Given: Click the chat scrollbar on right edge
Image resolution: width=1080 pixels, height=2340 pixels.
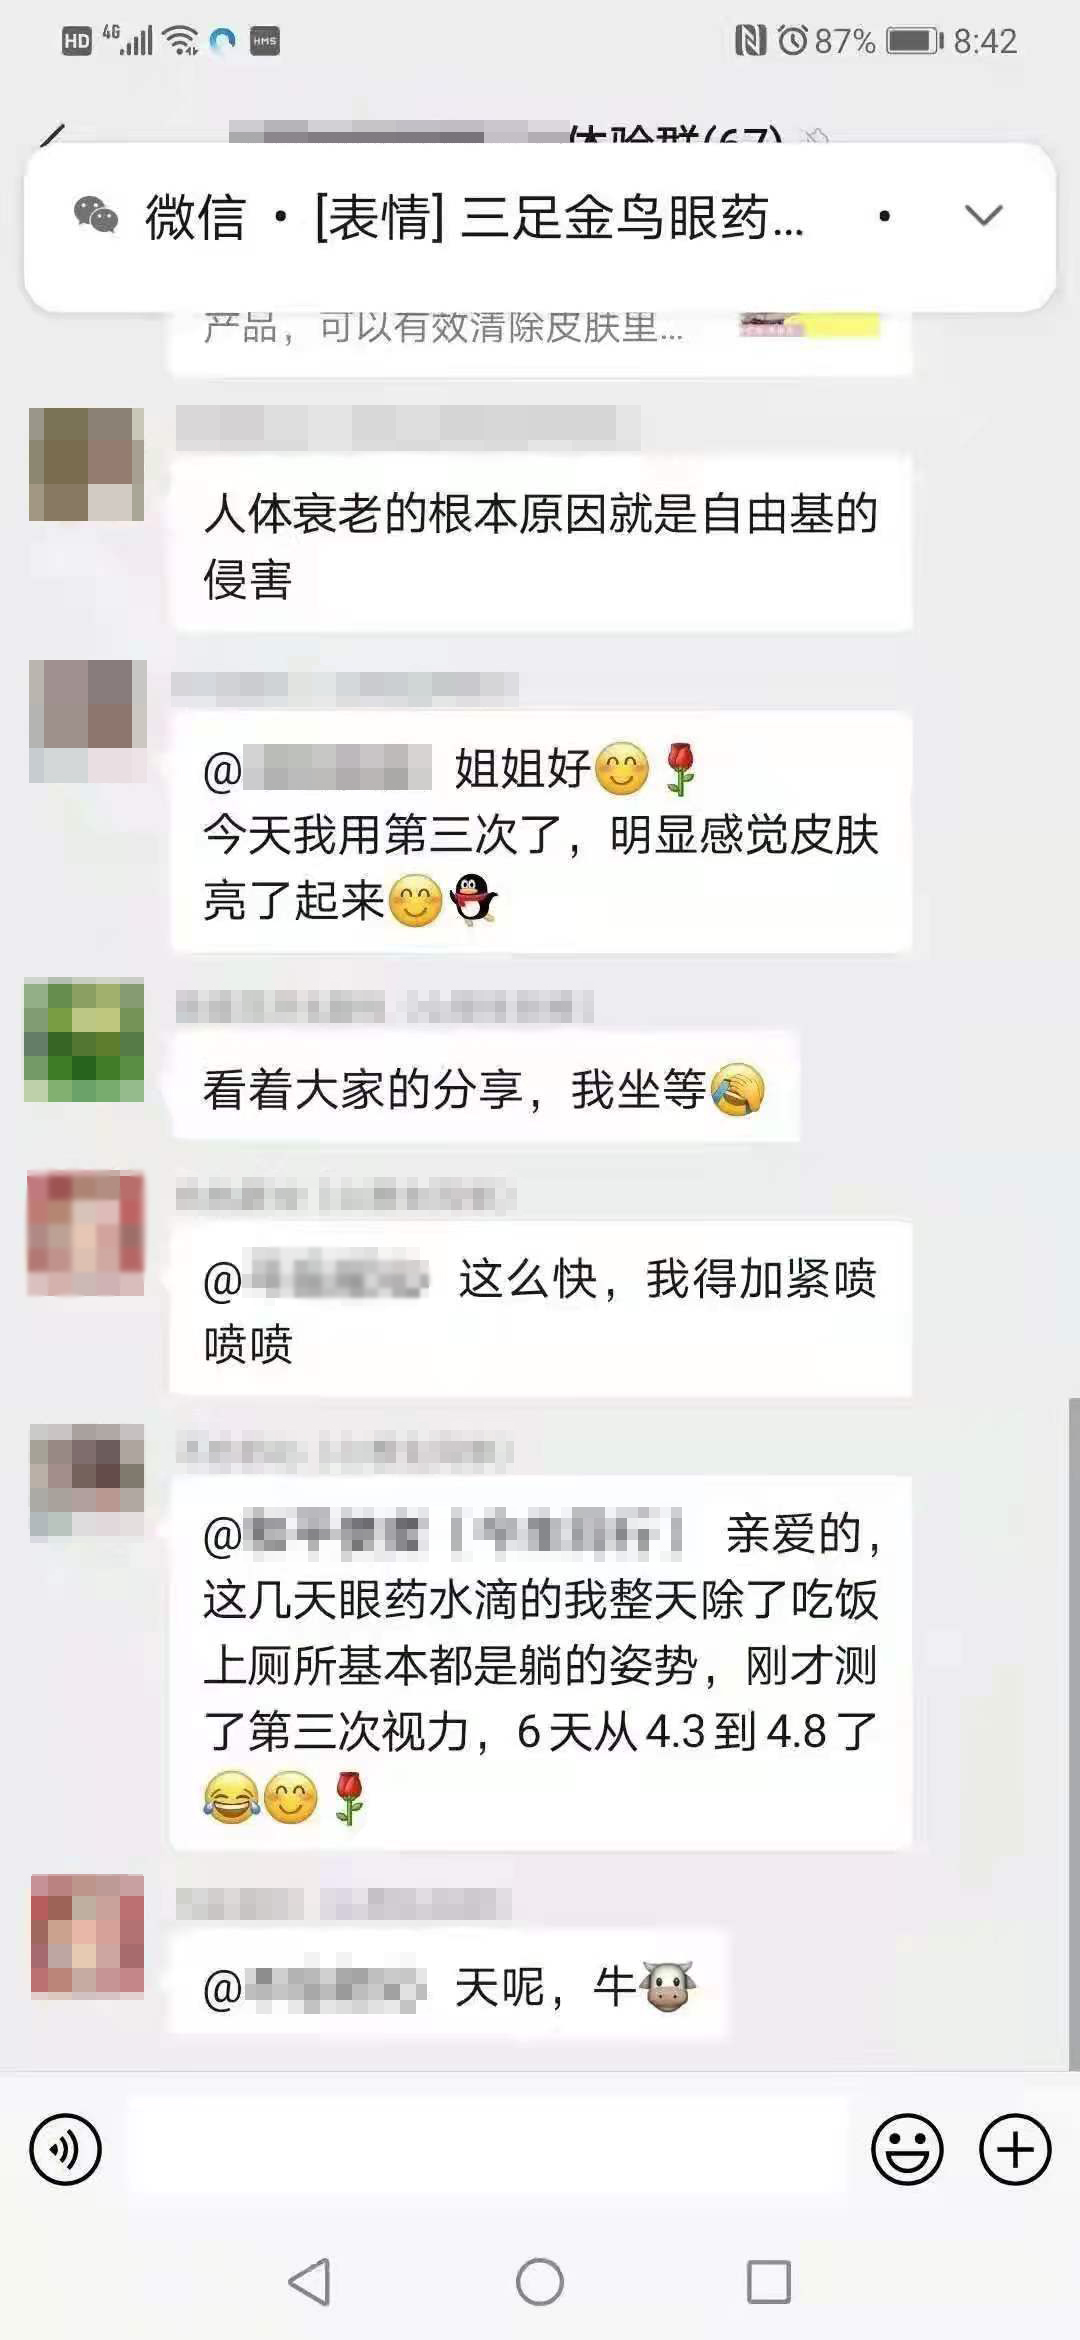Looking at the screenshot, I should click(1074, 1730).
